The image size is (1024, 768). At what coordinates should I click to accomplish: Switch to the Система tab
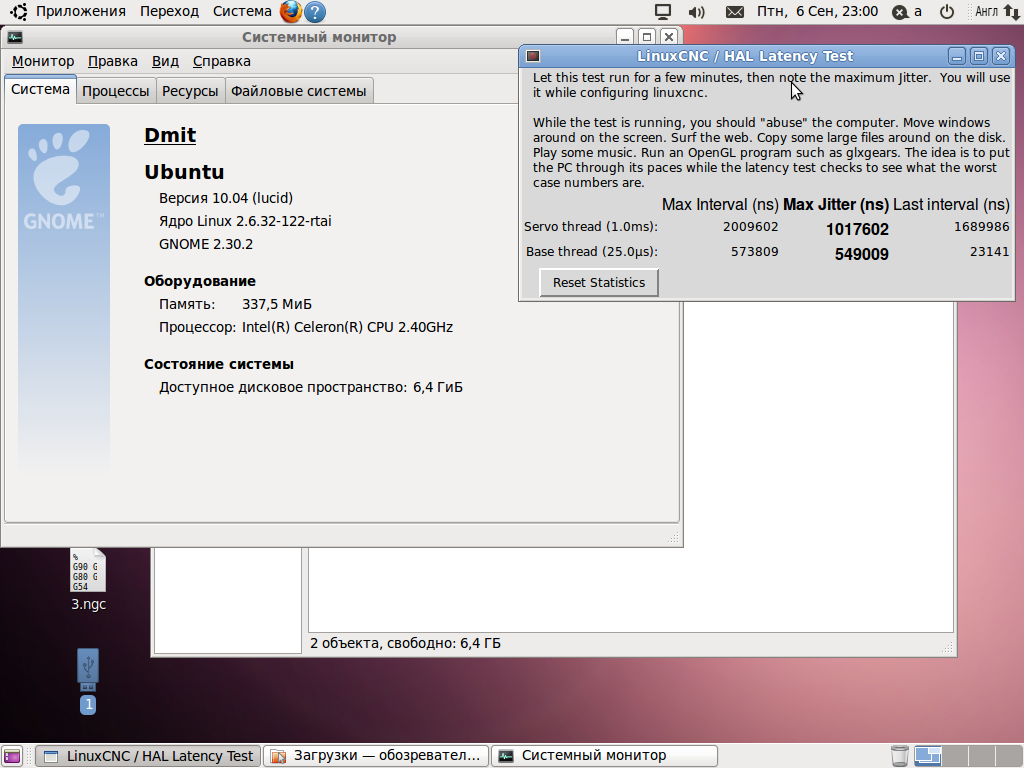(40, 89)
